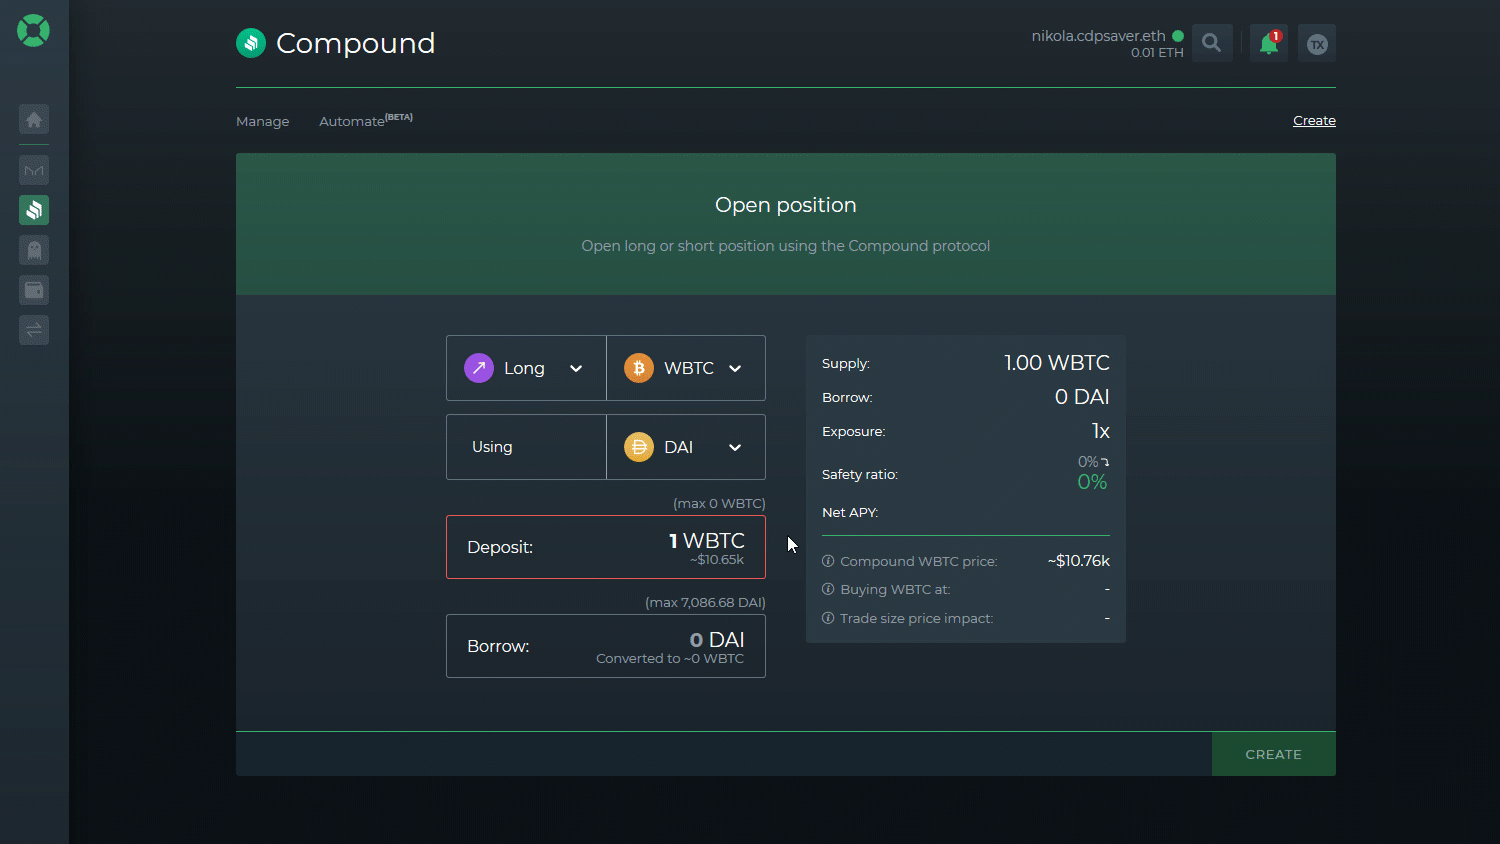The width and height of the screenshot is (1500, 844).
Task: Click the green CREATE button
Action: click(1274, 754)
